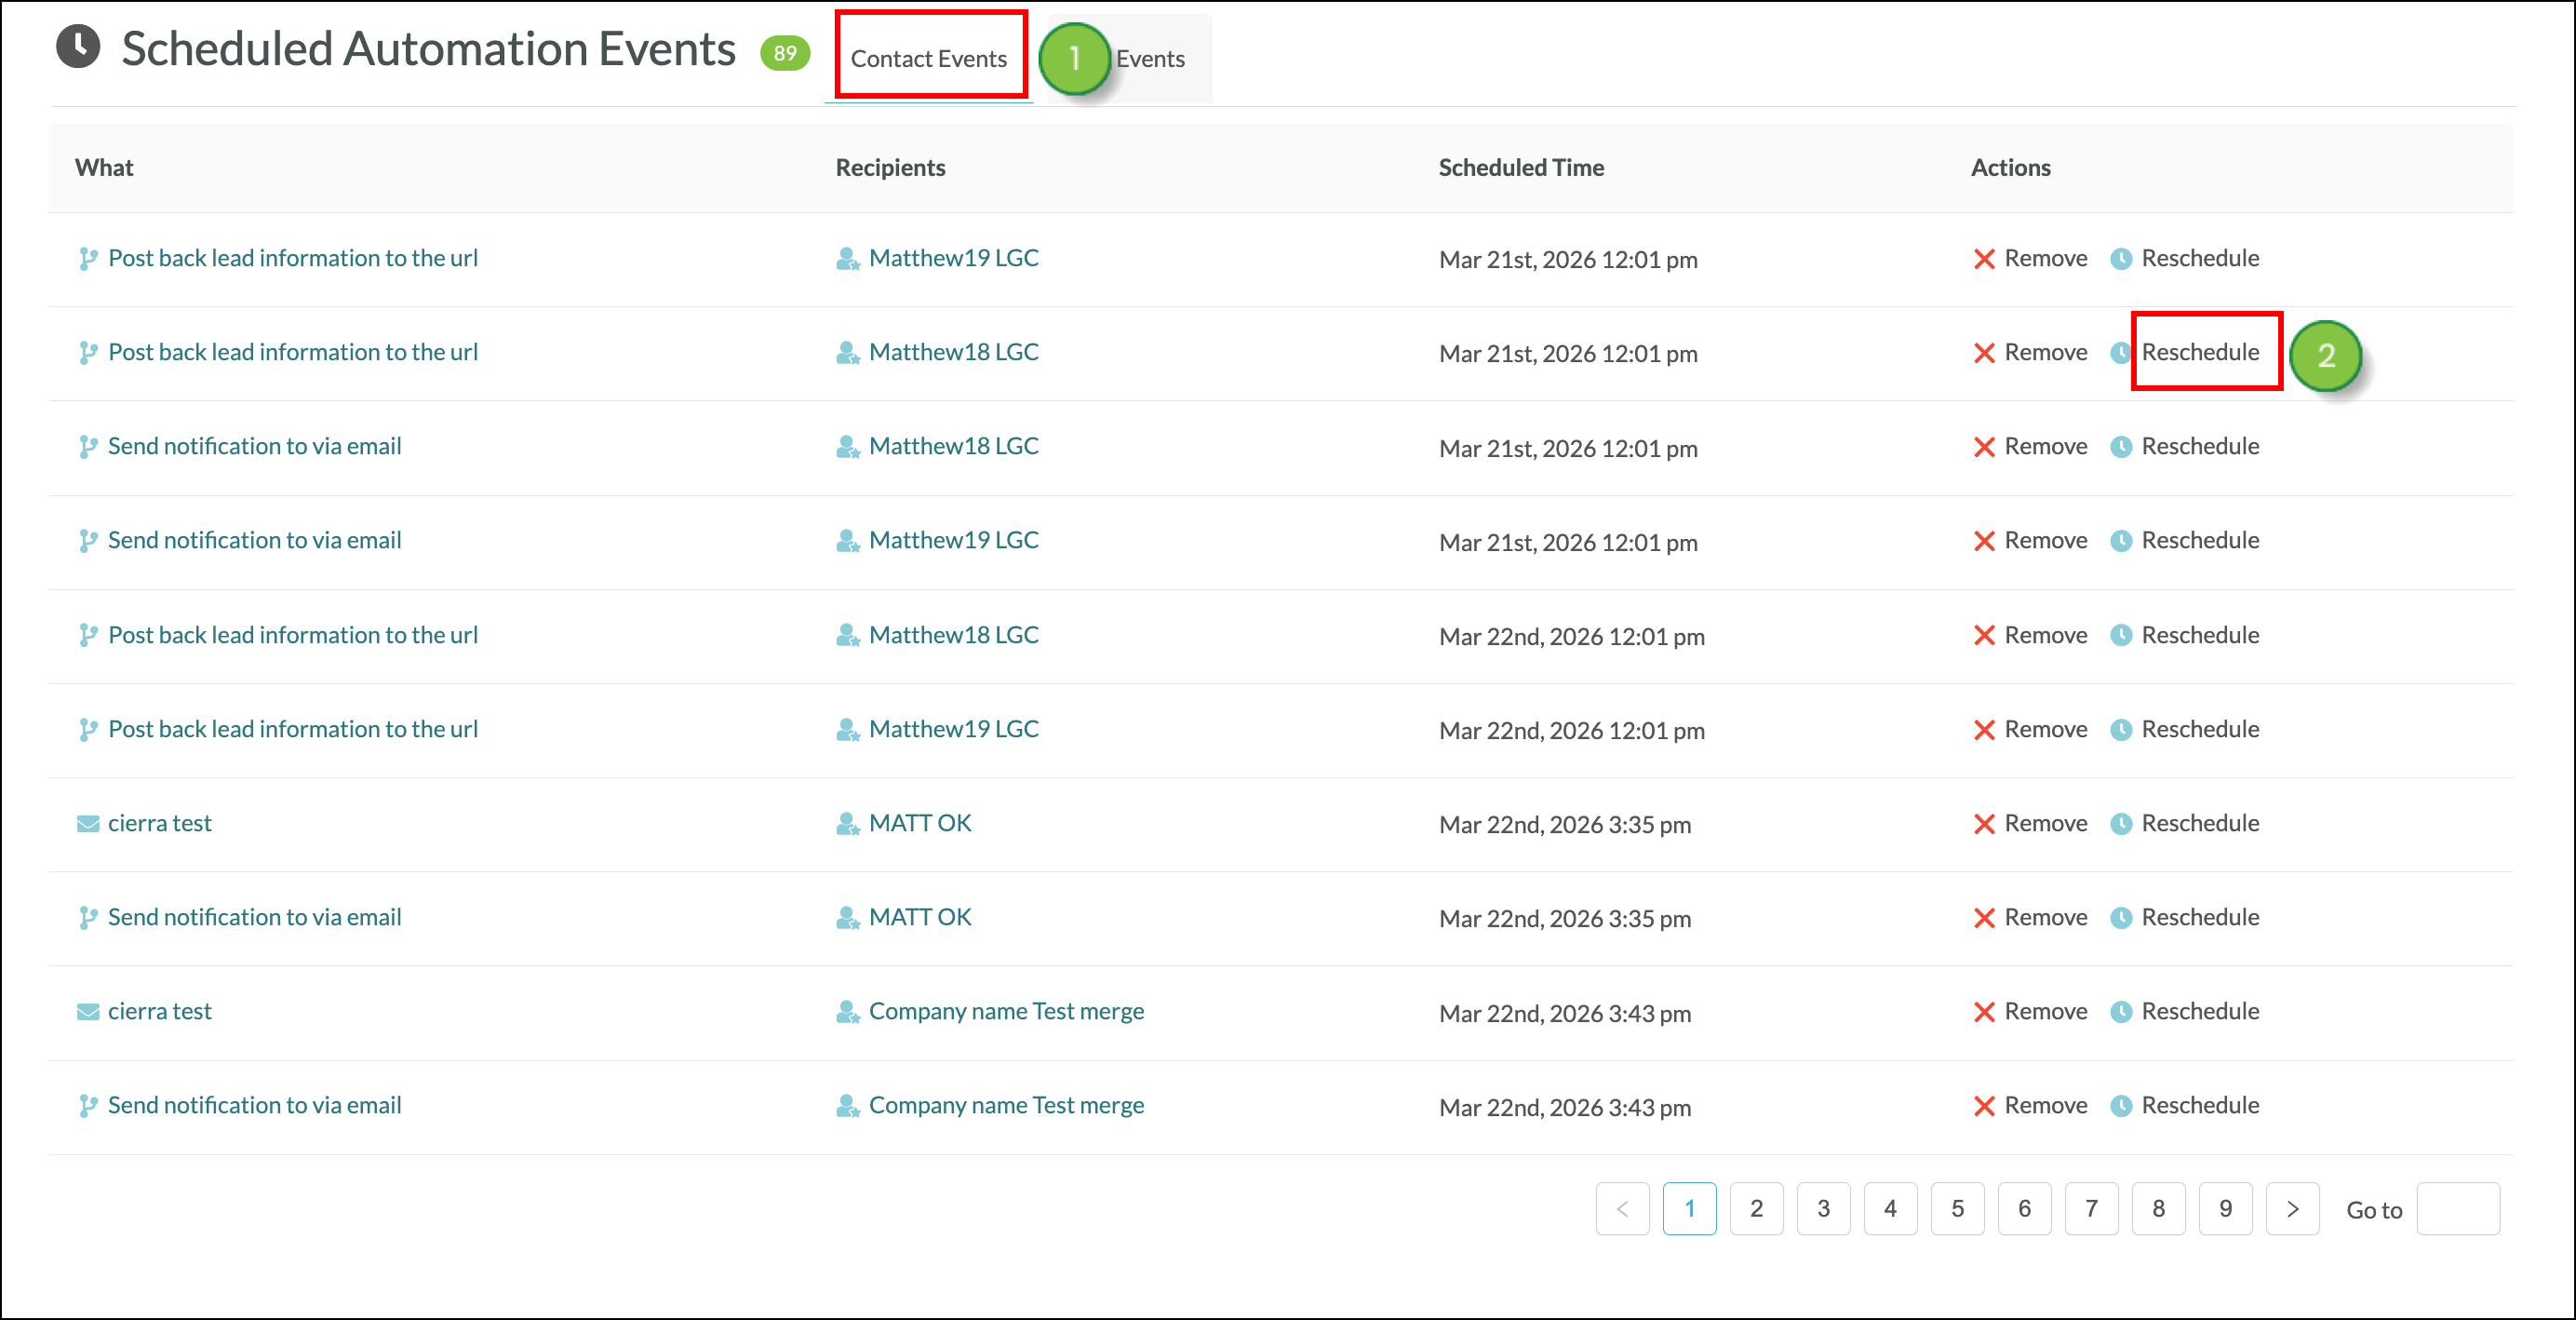This screenshot has width=2576, height=1320.
Task: Open the Events tab
Action: 1150,59
